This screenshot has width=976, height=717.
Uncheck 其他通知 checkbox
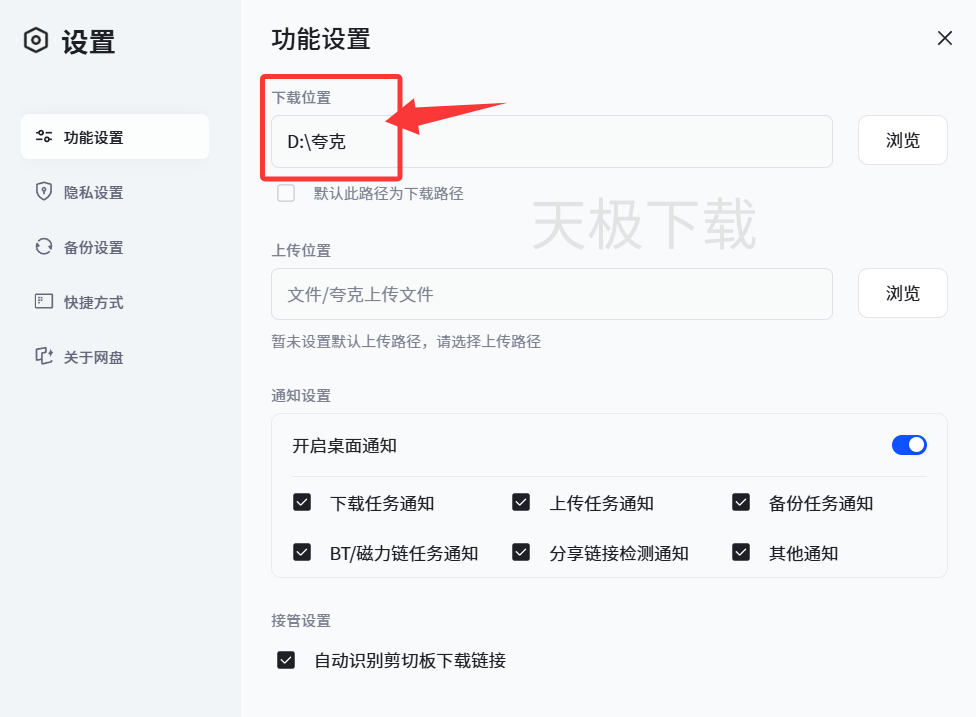[x=741, y=552]
